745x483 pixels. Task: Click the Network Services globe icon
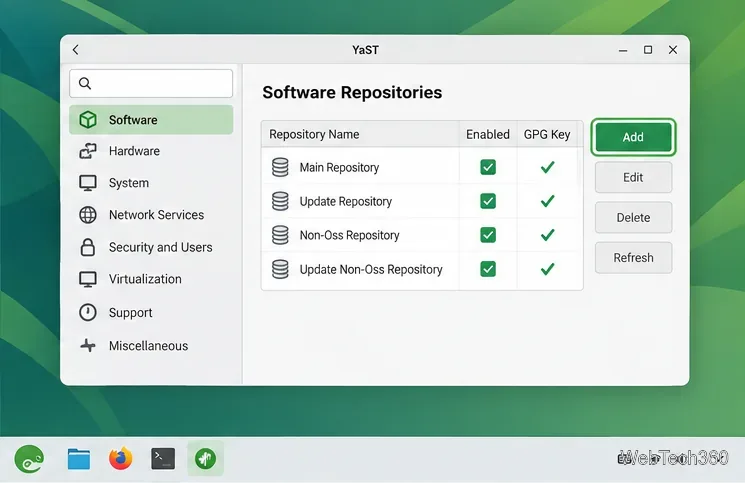click(88, 215)
